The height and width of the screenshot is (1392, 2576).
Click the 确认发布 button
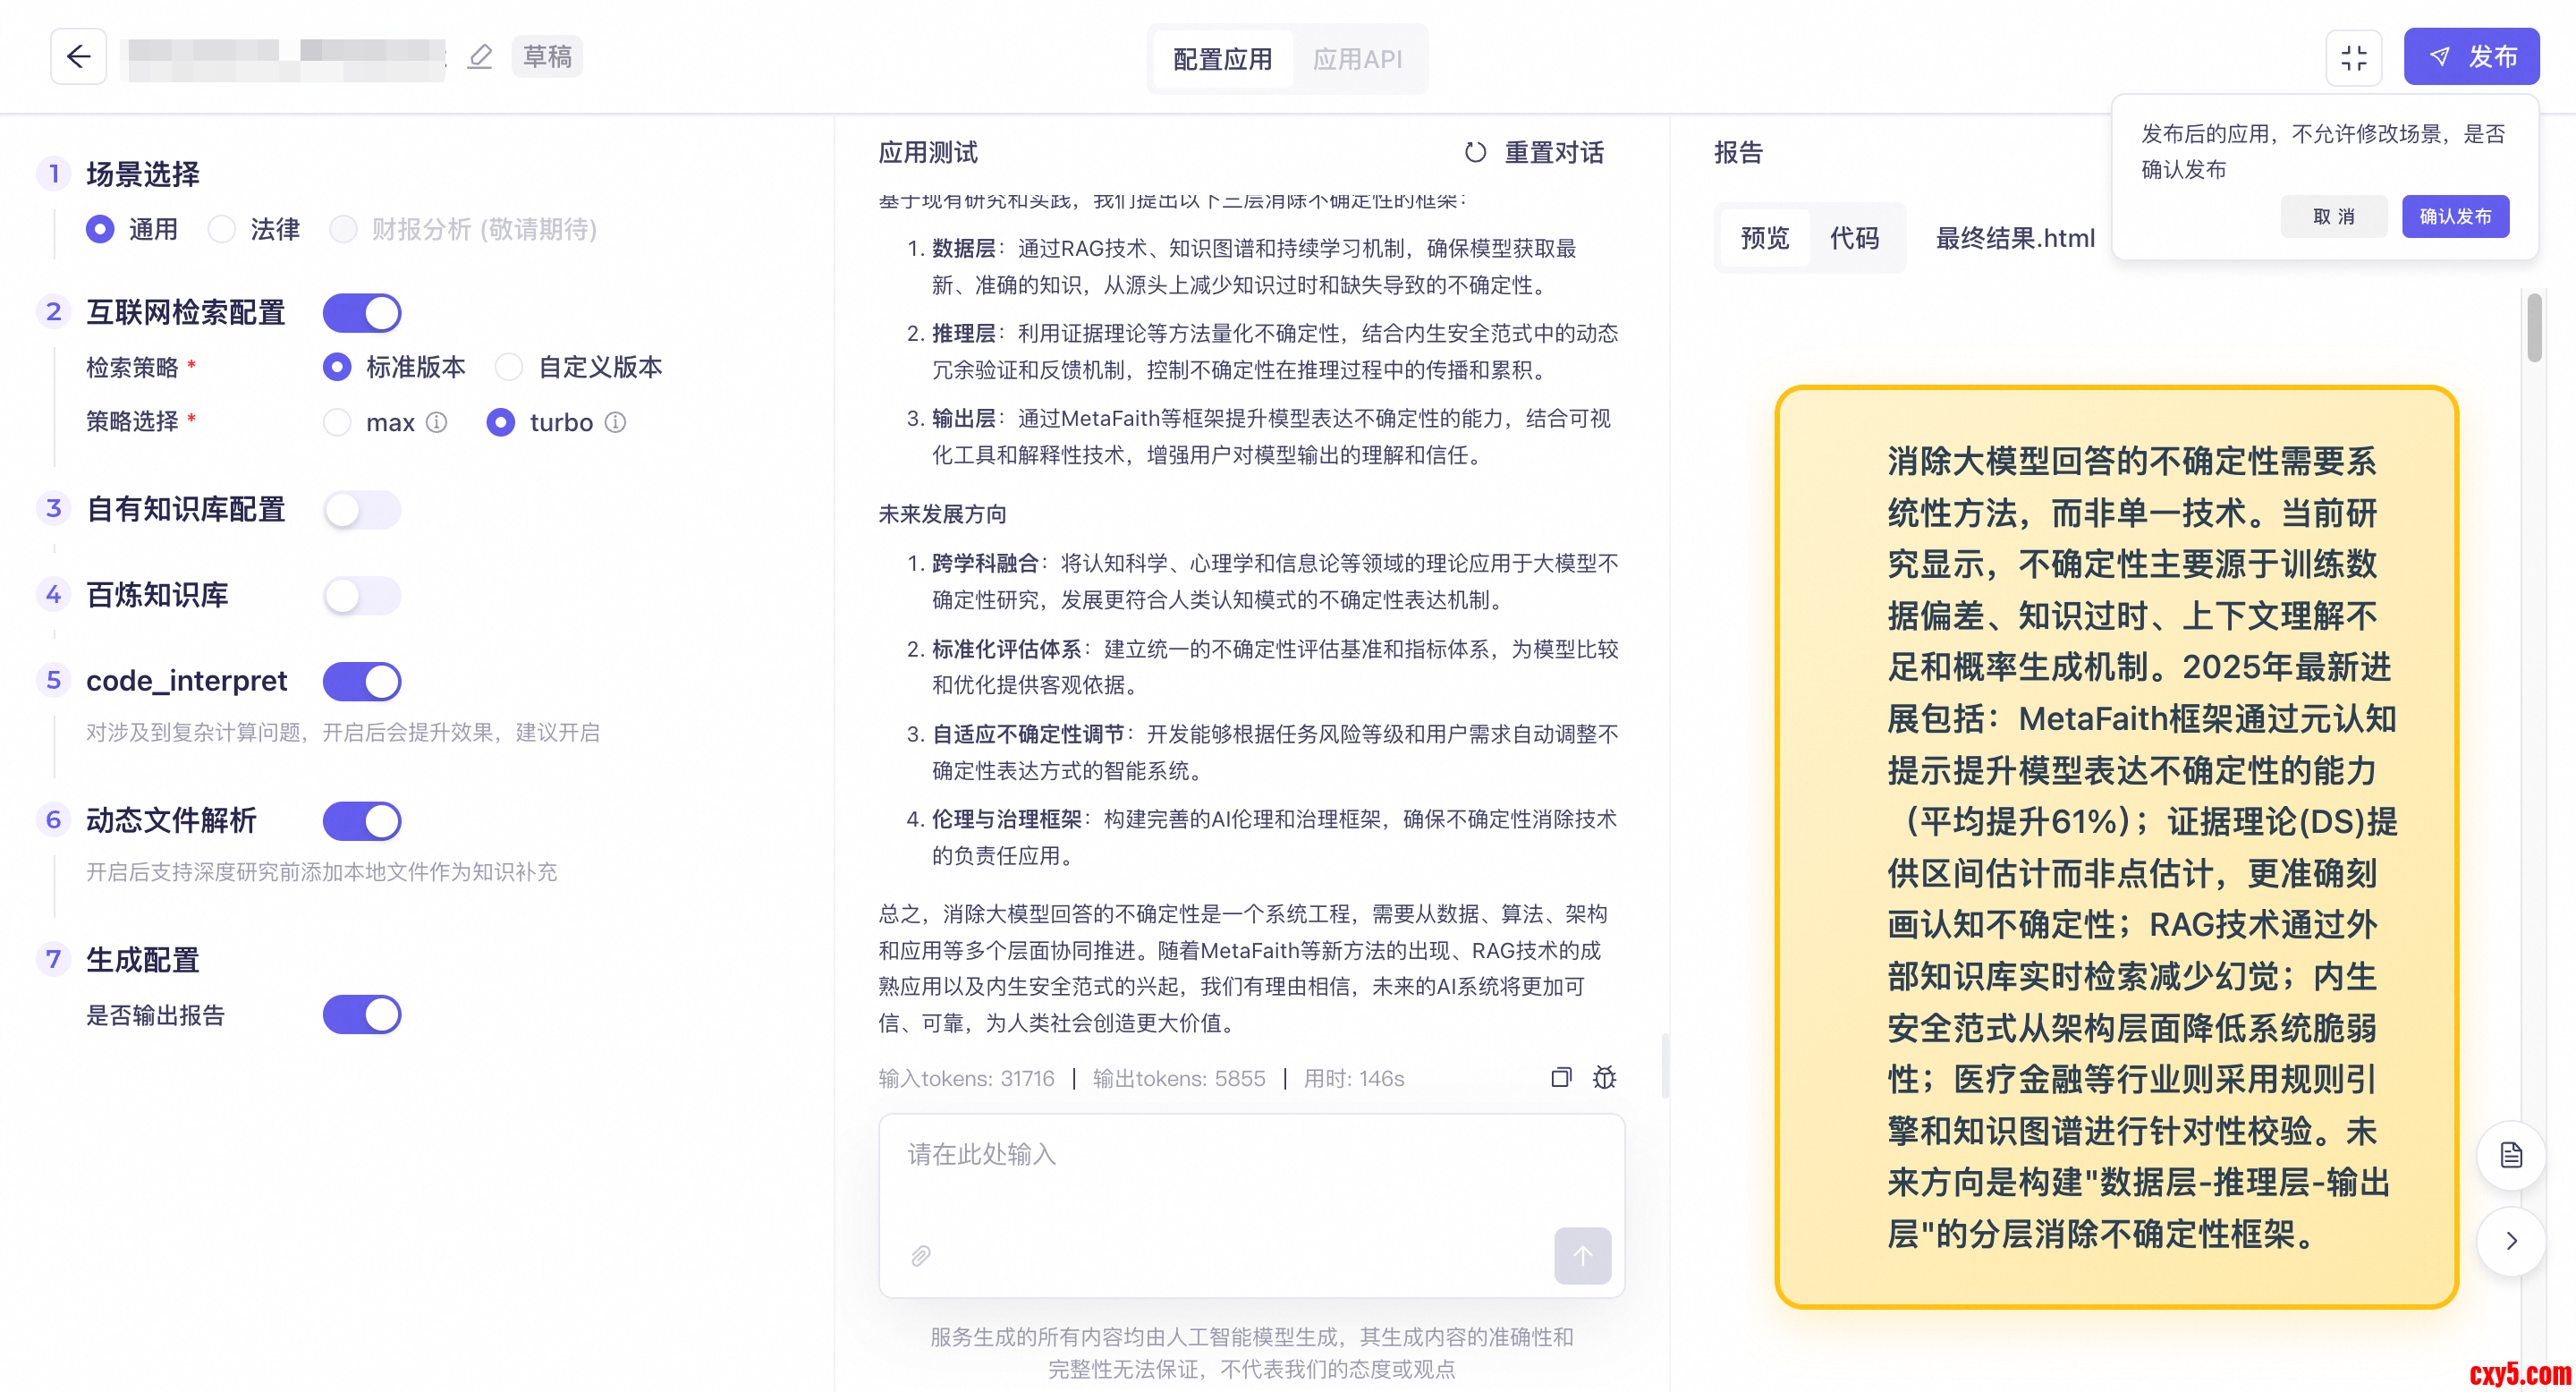[2454, 216]
